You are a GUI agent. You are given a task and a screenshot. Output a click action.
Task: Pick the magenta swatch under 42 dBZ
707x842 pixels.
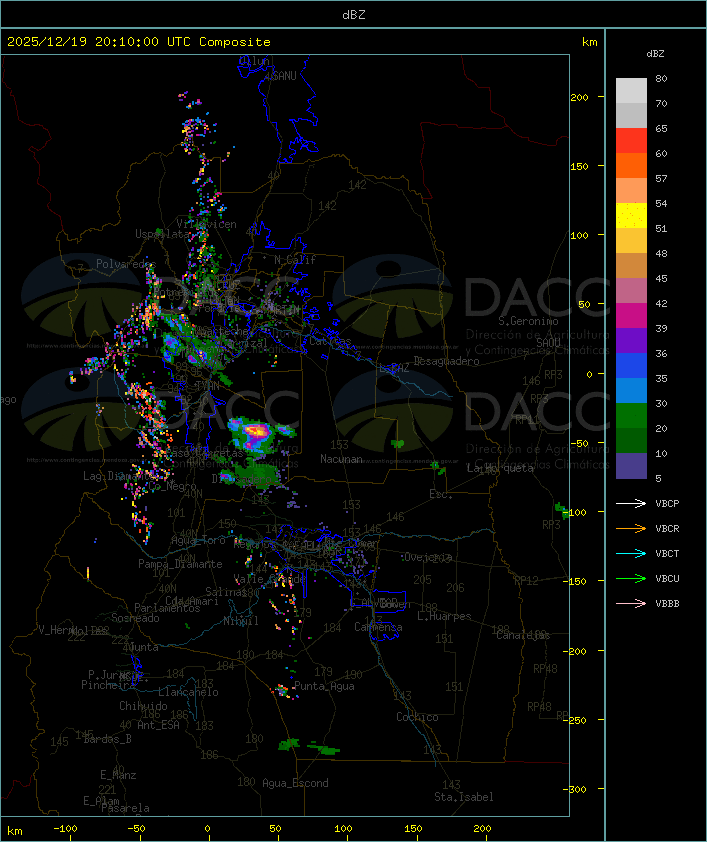pyautogui.click(x=631, y=315)
